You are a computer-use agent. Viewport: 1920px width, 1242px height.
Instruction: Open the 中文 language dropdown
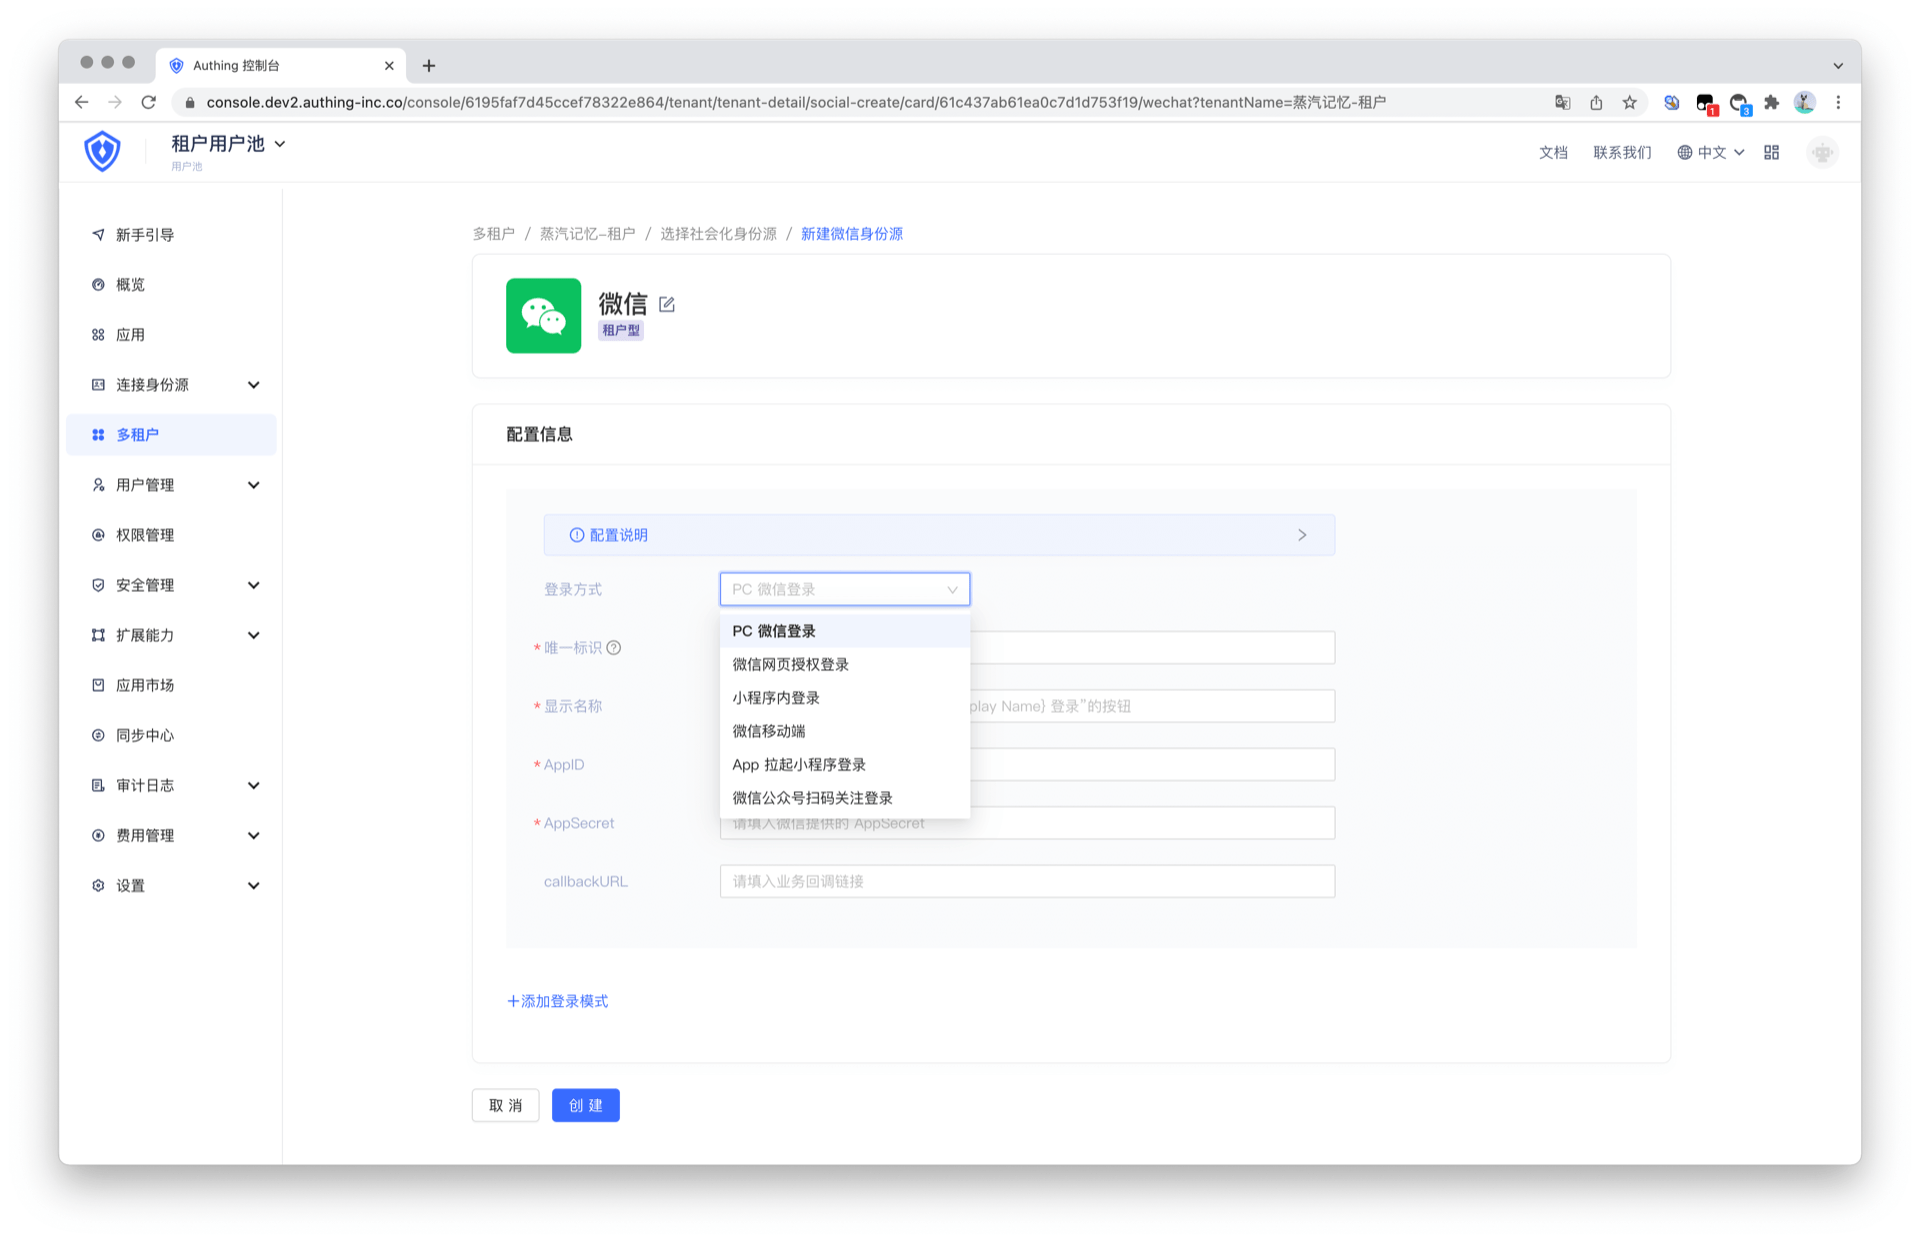pyautogui.click(x=1711, y=152)
